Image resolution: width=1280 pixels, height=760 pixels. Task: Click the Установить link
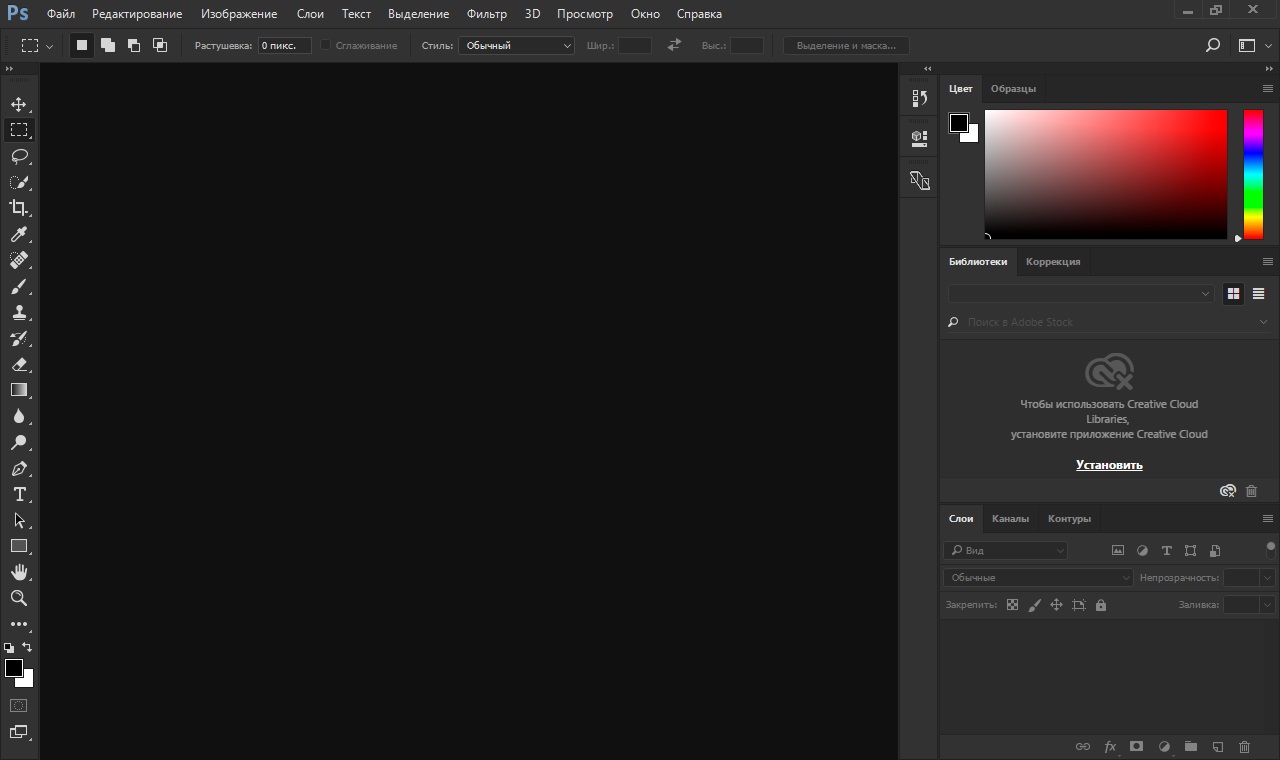(1109, 465)
